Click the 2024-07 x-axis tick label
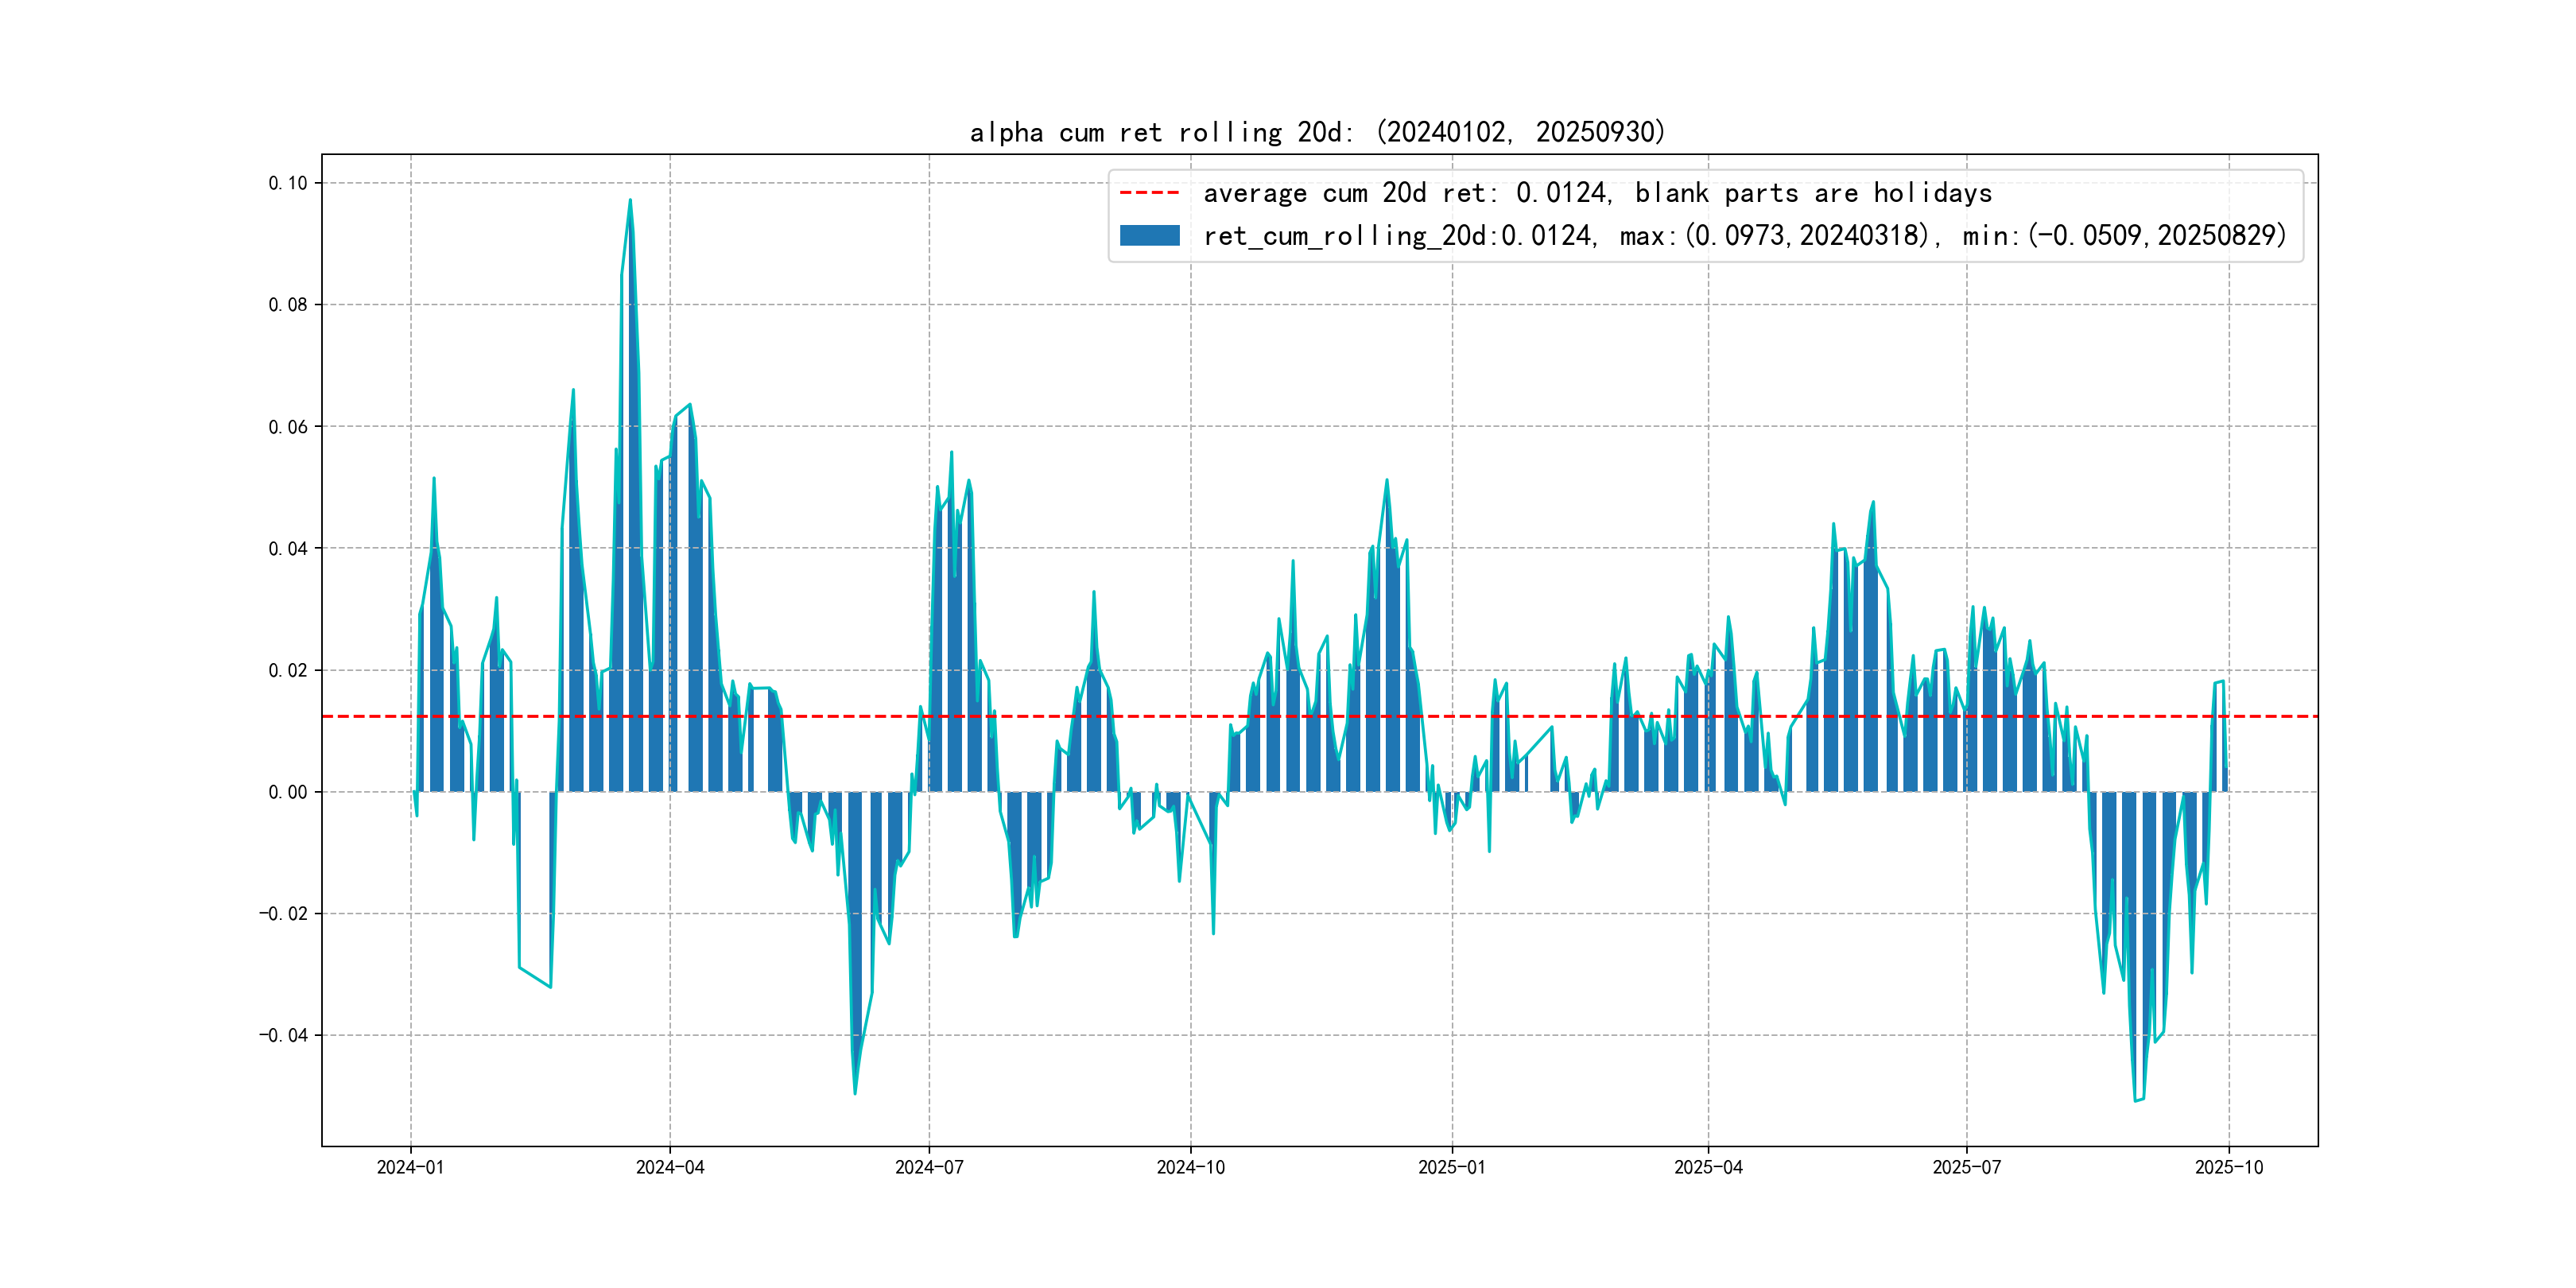The height and width of the screenshot is (1288, 2576). pyautogui.click(x=929, y=1167)
